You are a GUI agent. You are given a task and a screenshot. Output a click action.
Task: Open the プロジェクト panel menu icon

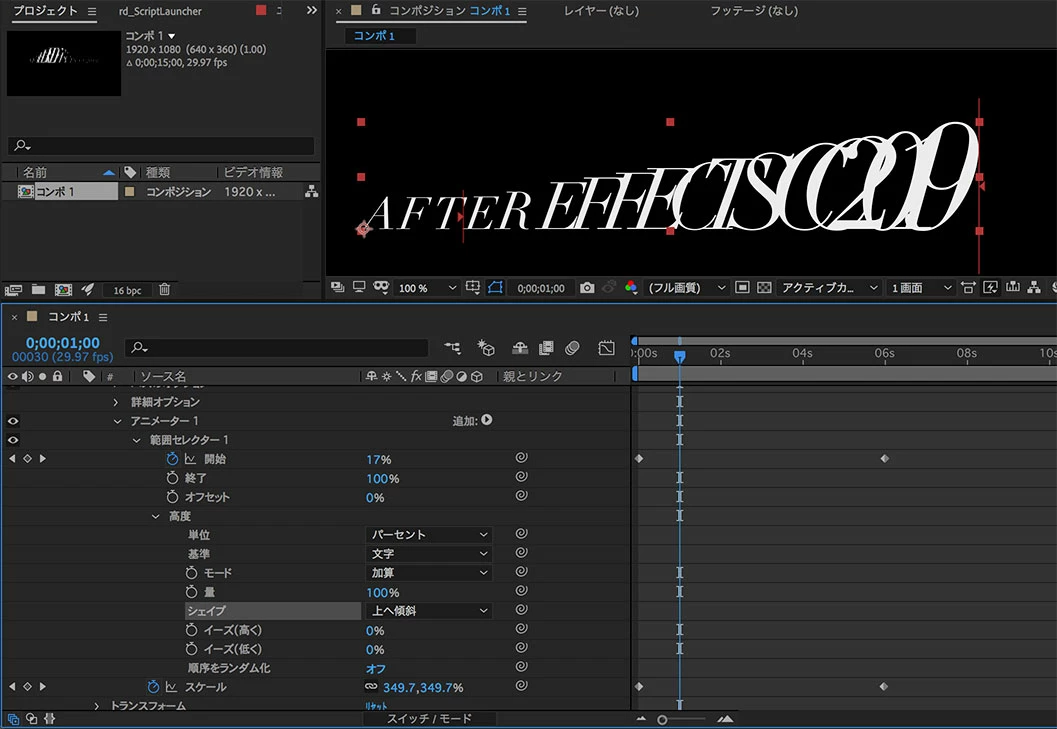[x=92, y=11]
